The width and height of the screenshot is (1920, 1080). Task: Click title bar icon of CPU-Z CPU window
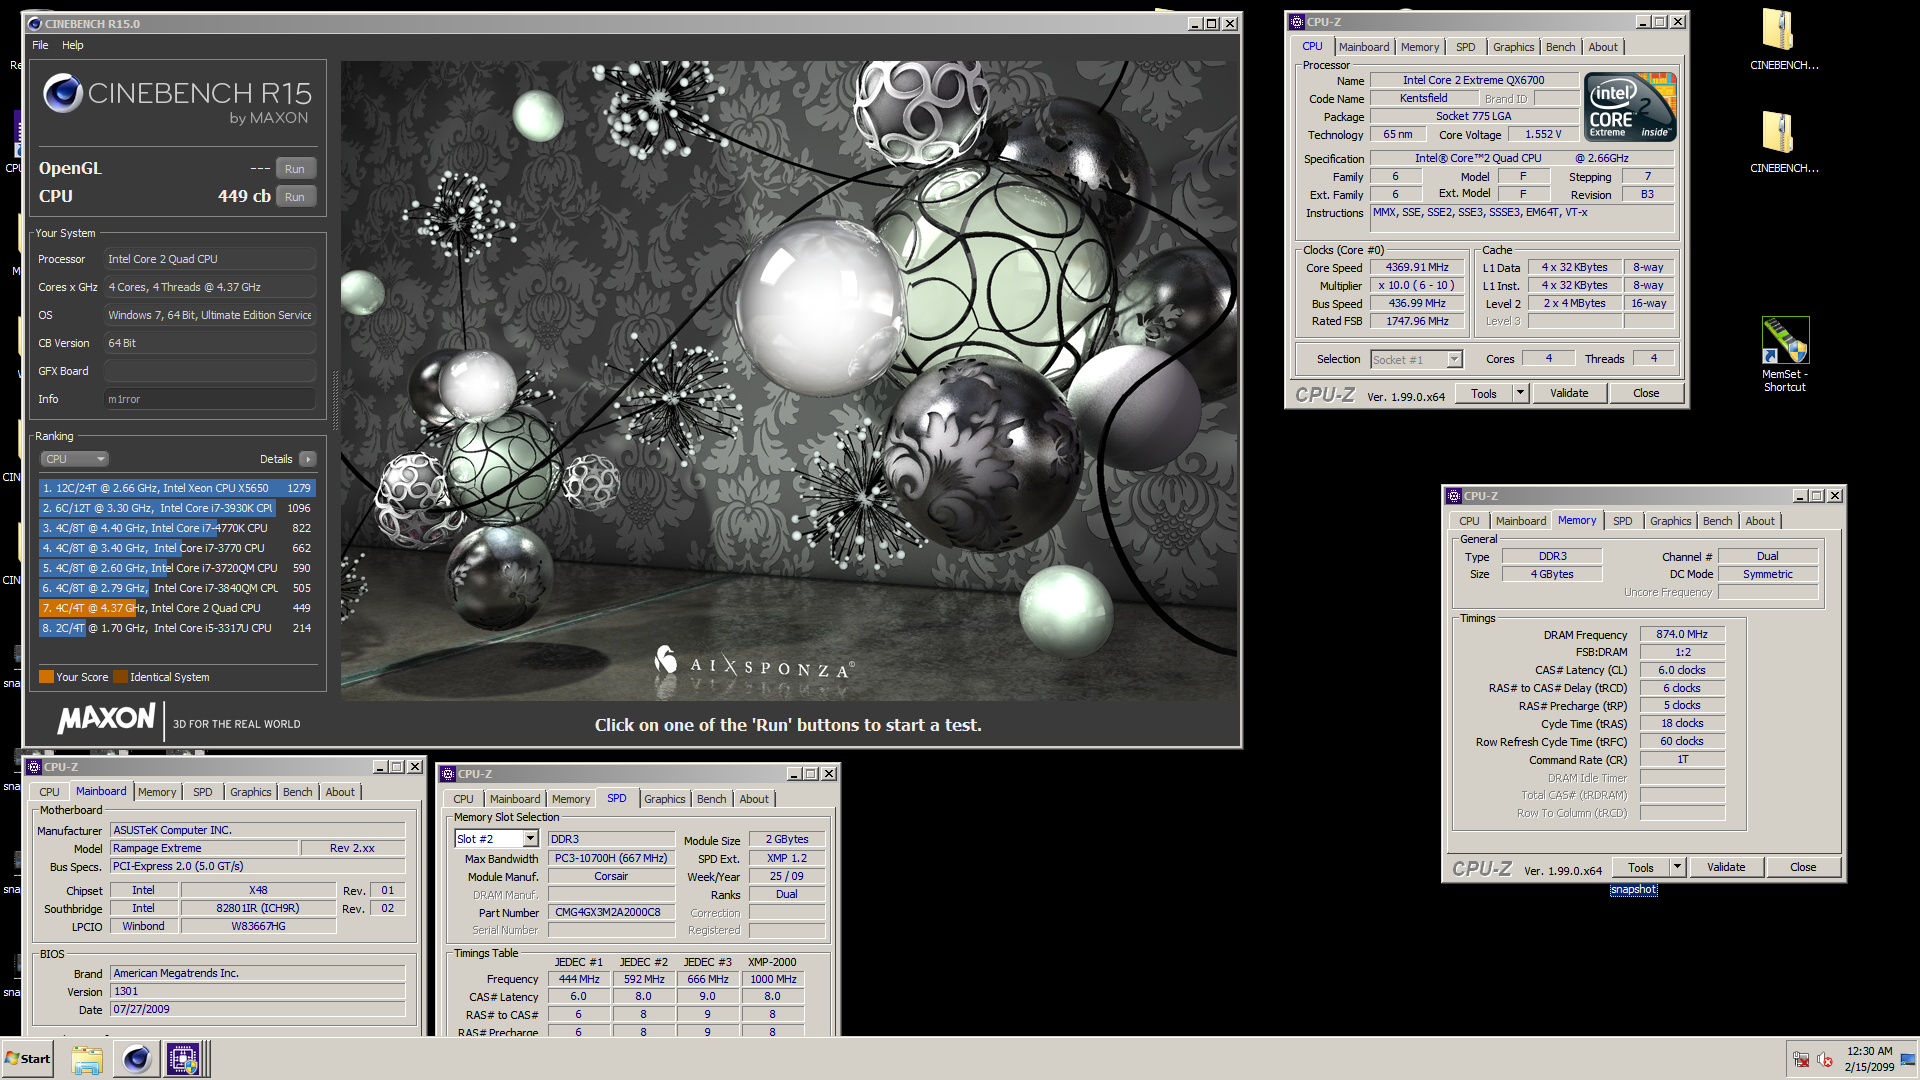coord(1297,22)
